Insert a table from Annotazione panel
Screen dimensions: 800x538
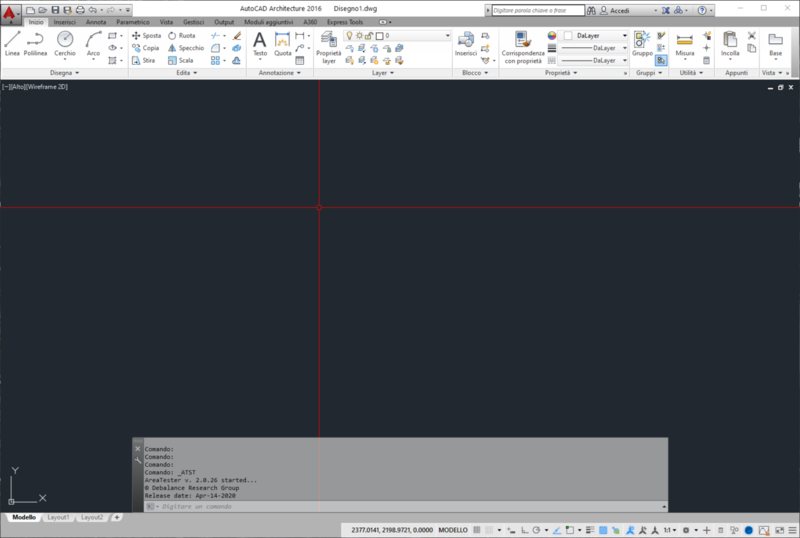(x=300, y=60)
